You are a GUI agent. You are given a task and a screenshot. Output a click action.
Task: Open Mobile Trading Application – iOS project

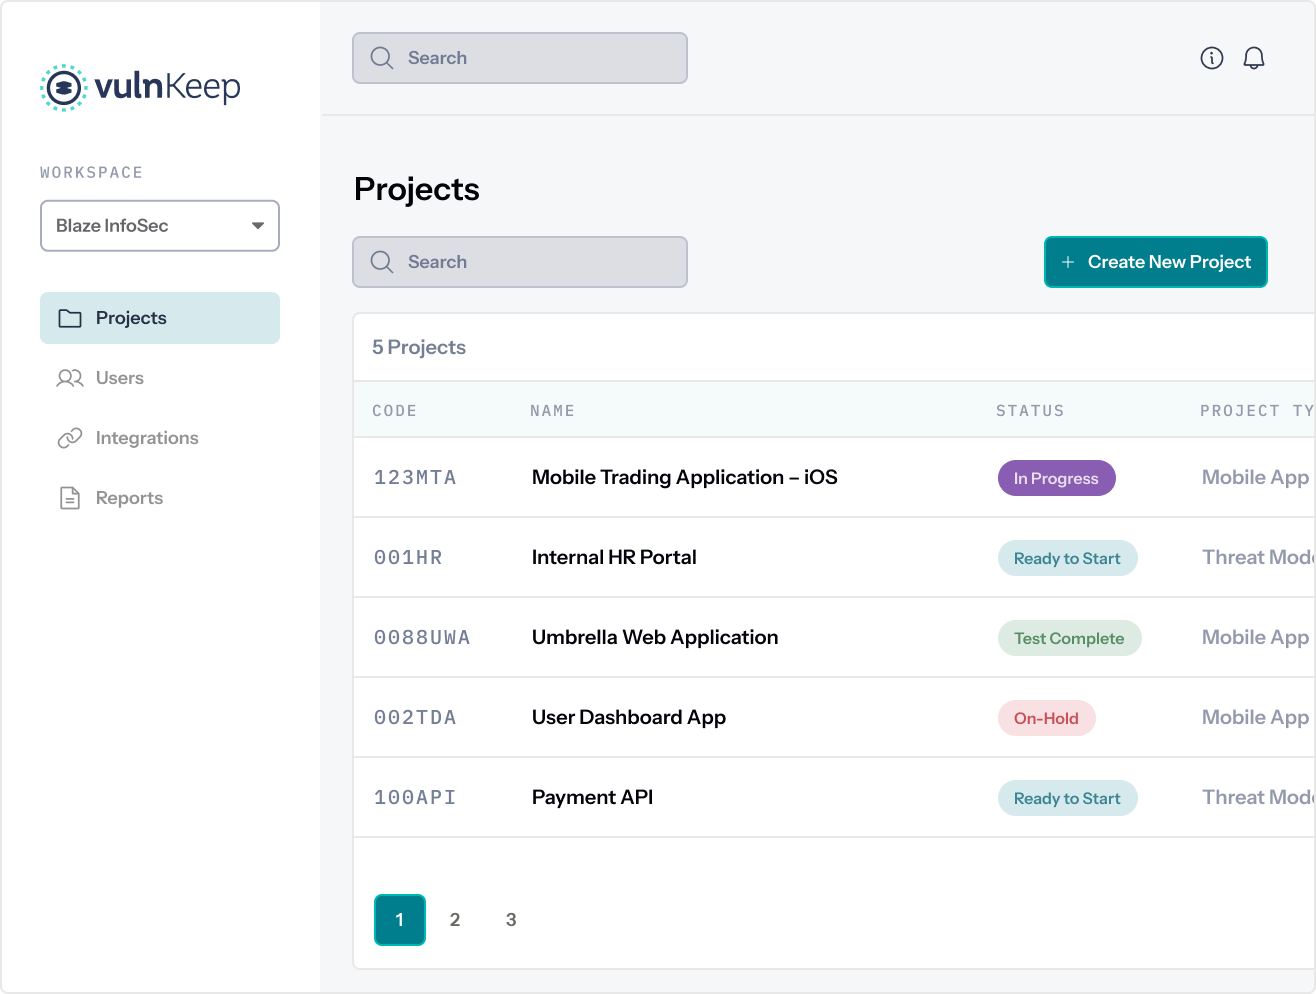click(x=685, y=478)
